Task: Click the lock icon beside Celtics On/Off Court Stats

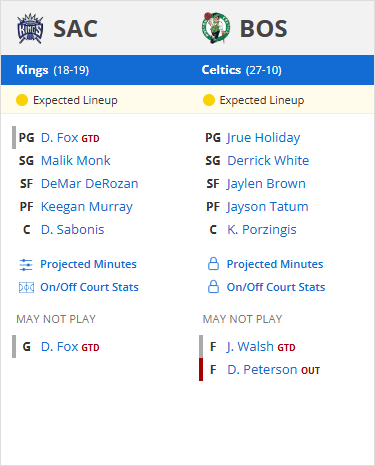Action: (213, 287)
